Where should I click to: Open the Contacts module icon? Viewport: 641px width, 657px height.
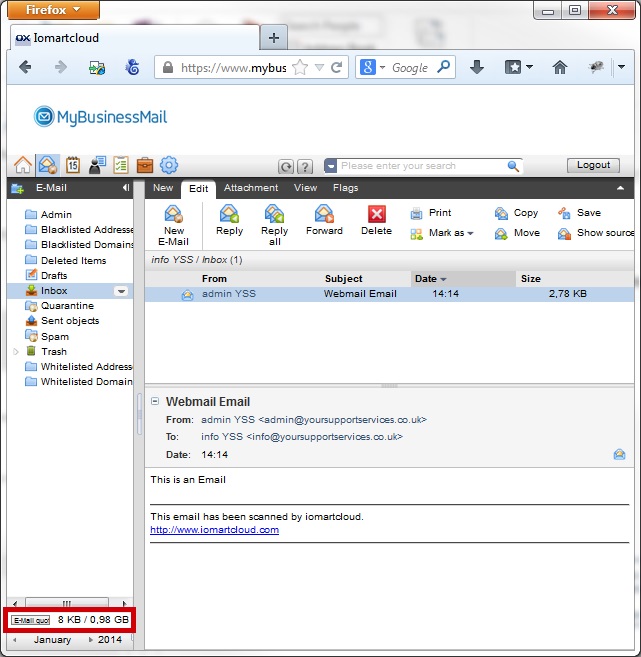(x=97, y=165)
